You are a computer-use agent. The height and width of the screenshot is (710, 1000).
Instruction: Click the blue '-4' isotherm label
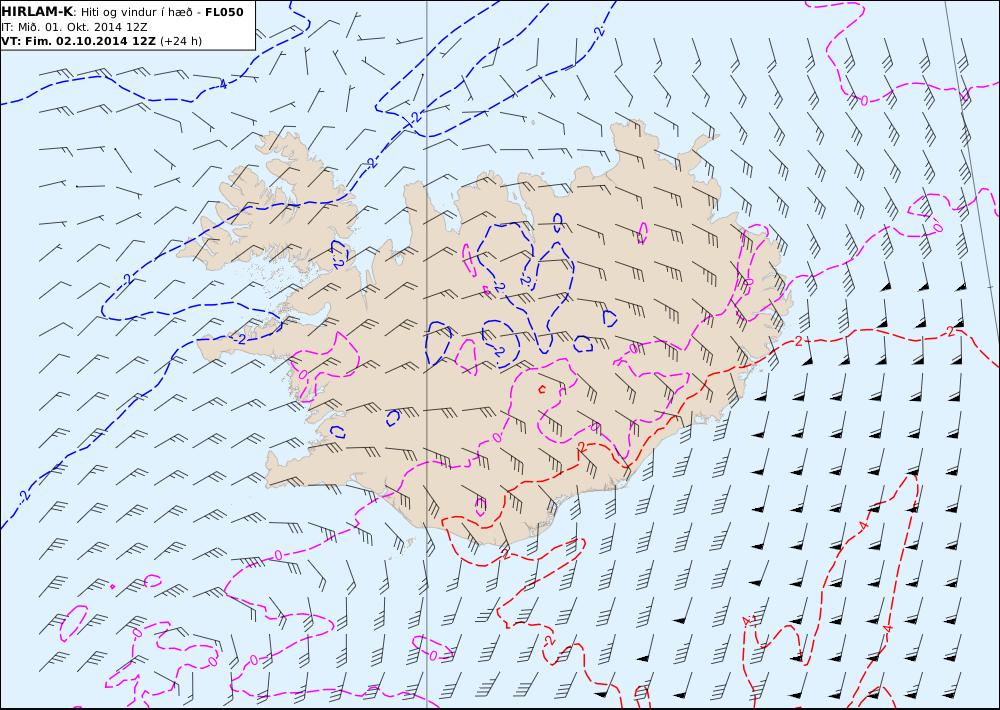(221, 84)
